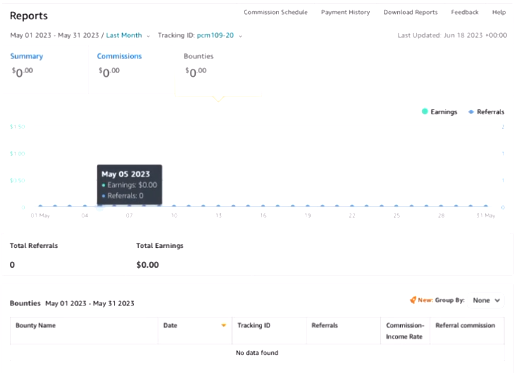The height and width of the screenshot is (373, 521).
Task: Switch to the Summary tab
Action: 27,56
